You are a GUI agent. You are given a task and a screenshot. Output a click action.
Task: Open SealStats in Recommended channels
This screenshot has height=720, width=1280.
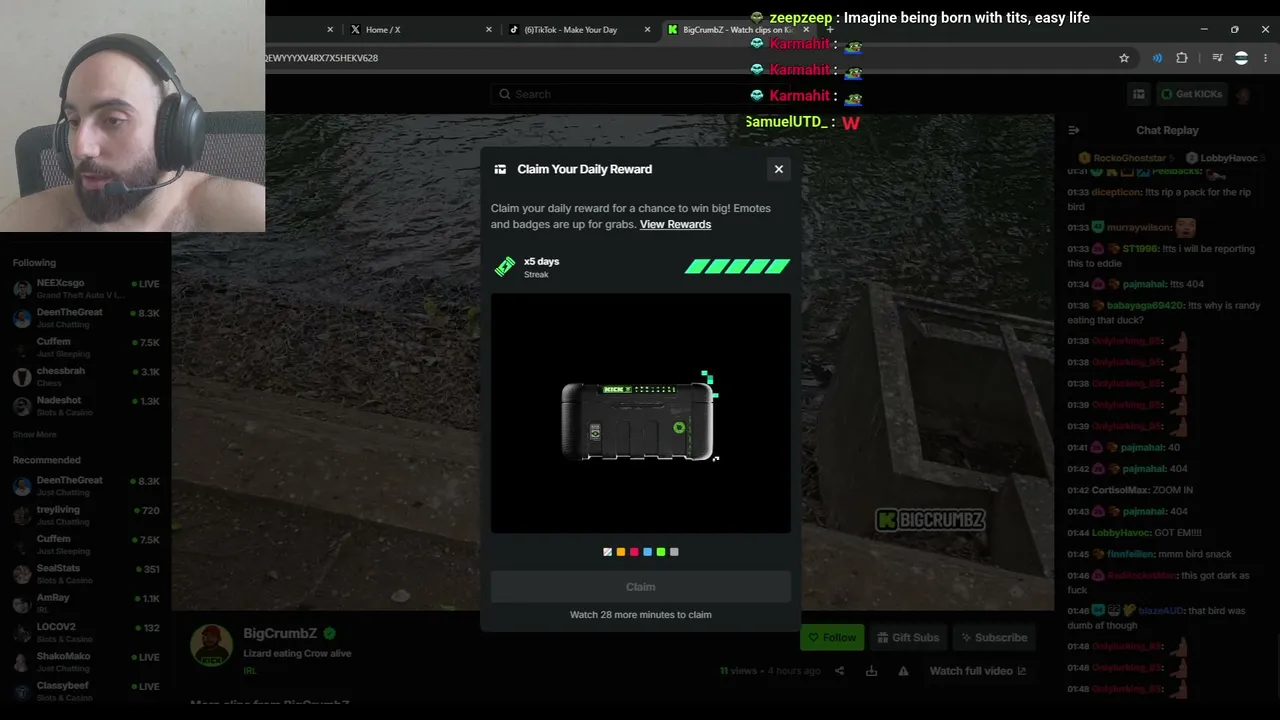click(x=86, y=574)
